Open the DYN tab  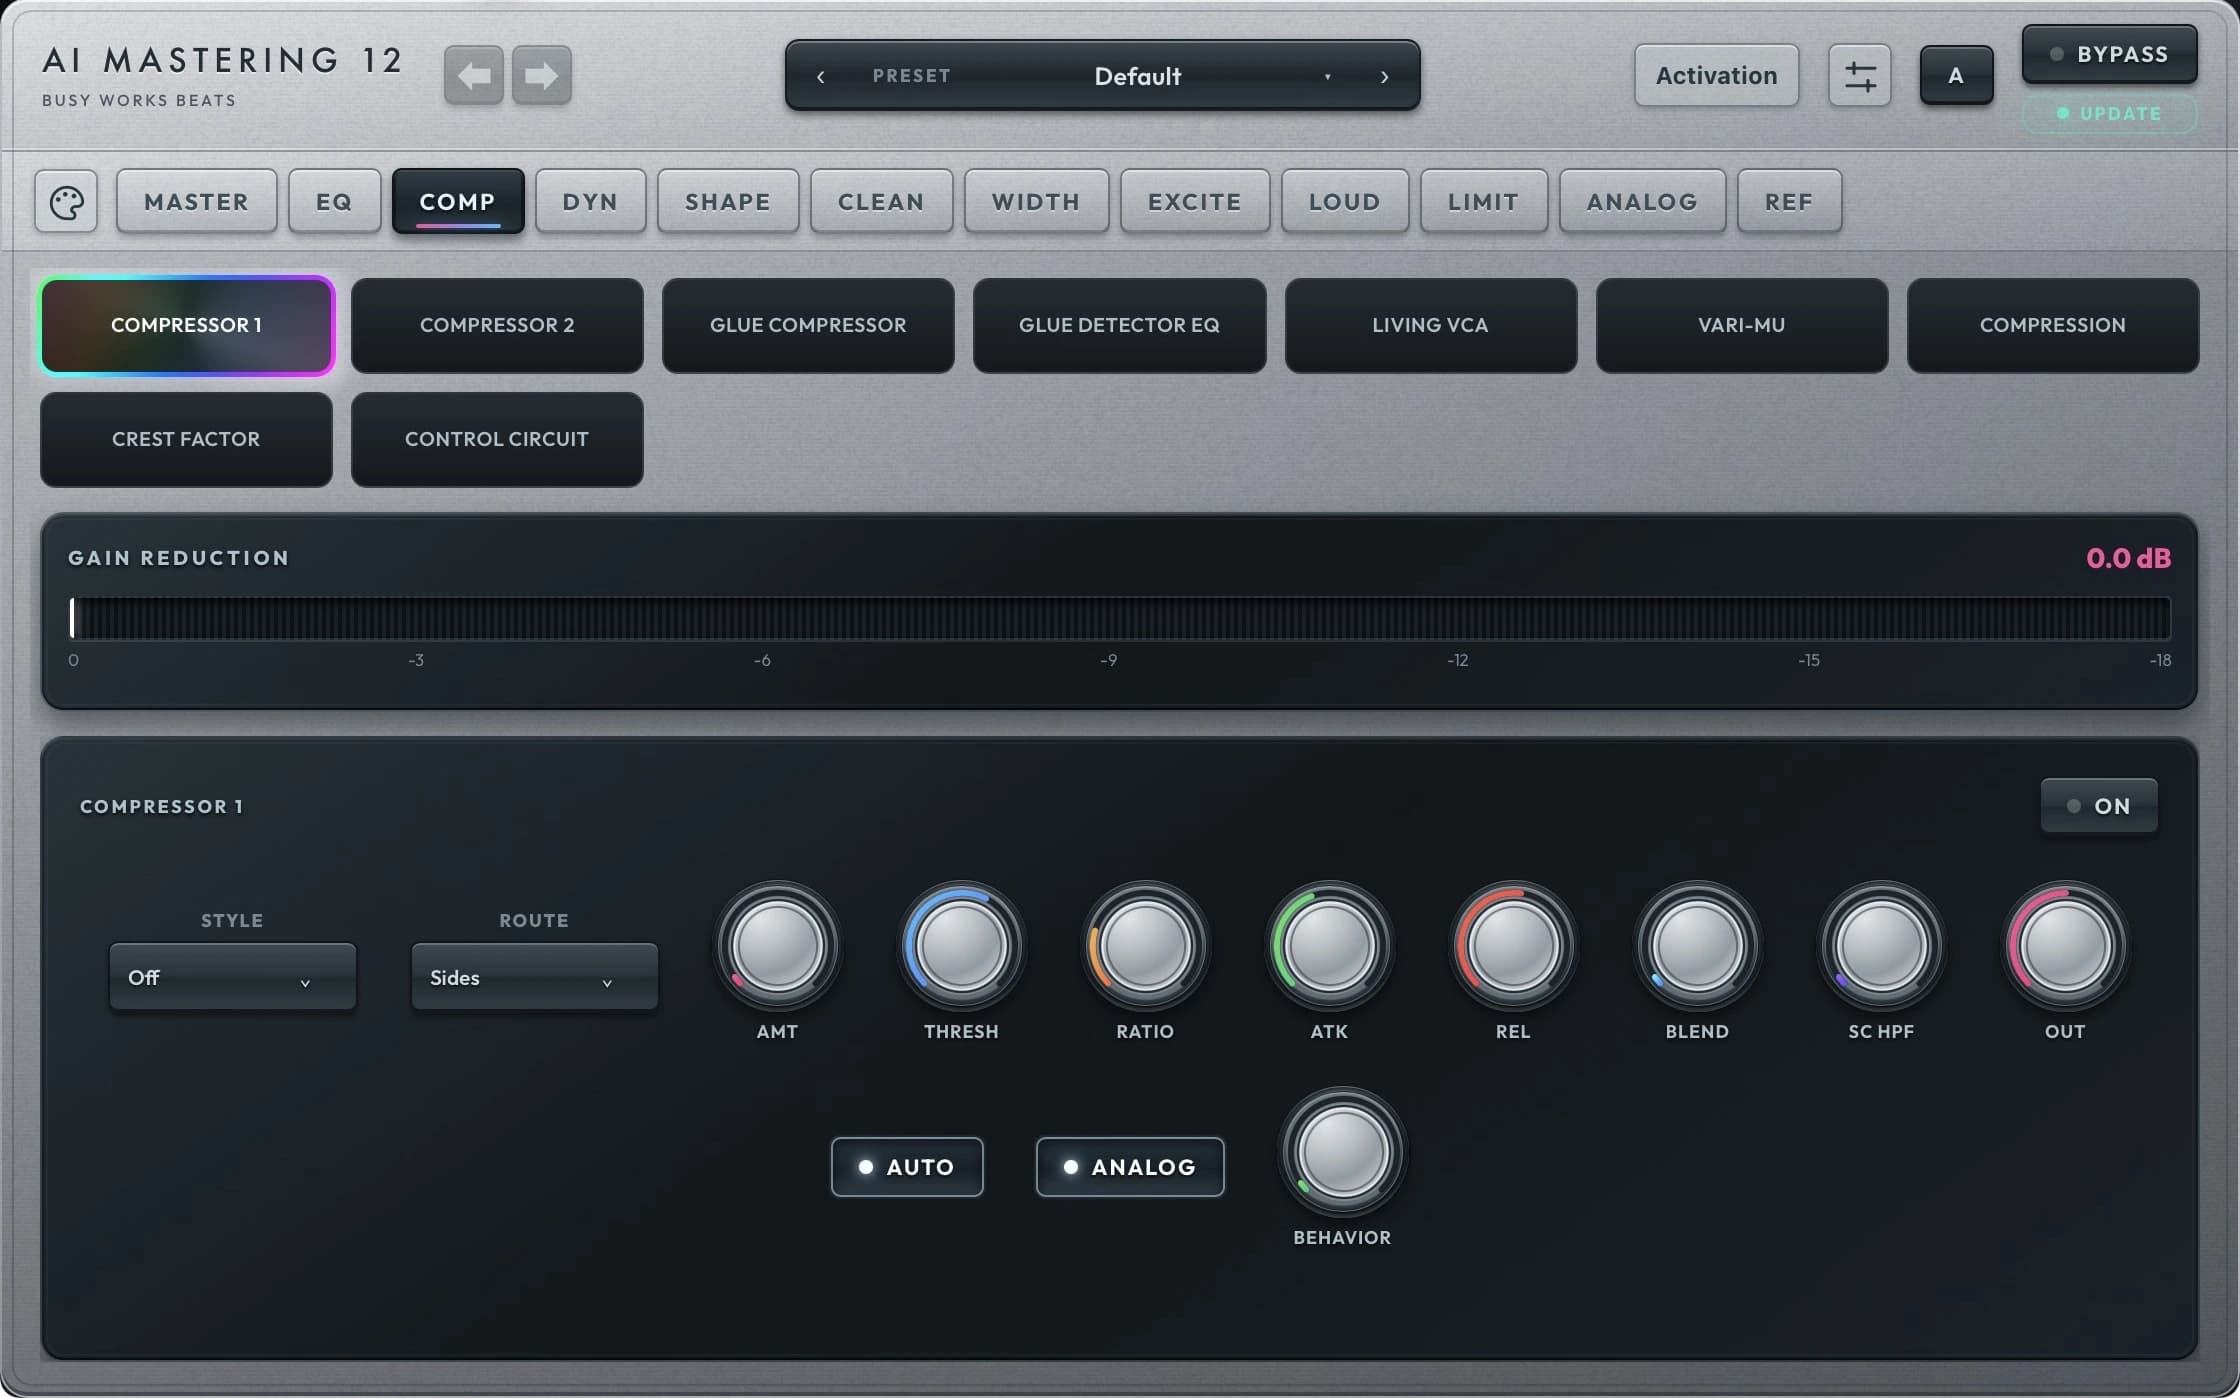click(x=590, y=202)
